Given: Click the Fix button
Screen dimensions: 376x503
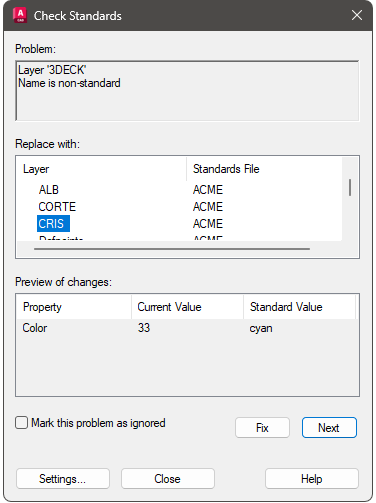Looking at the screenshot, I should point(262,427).
